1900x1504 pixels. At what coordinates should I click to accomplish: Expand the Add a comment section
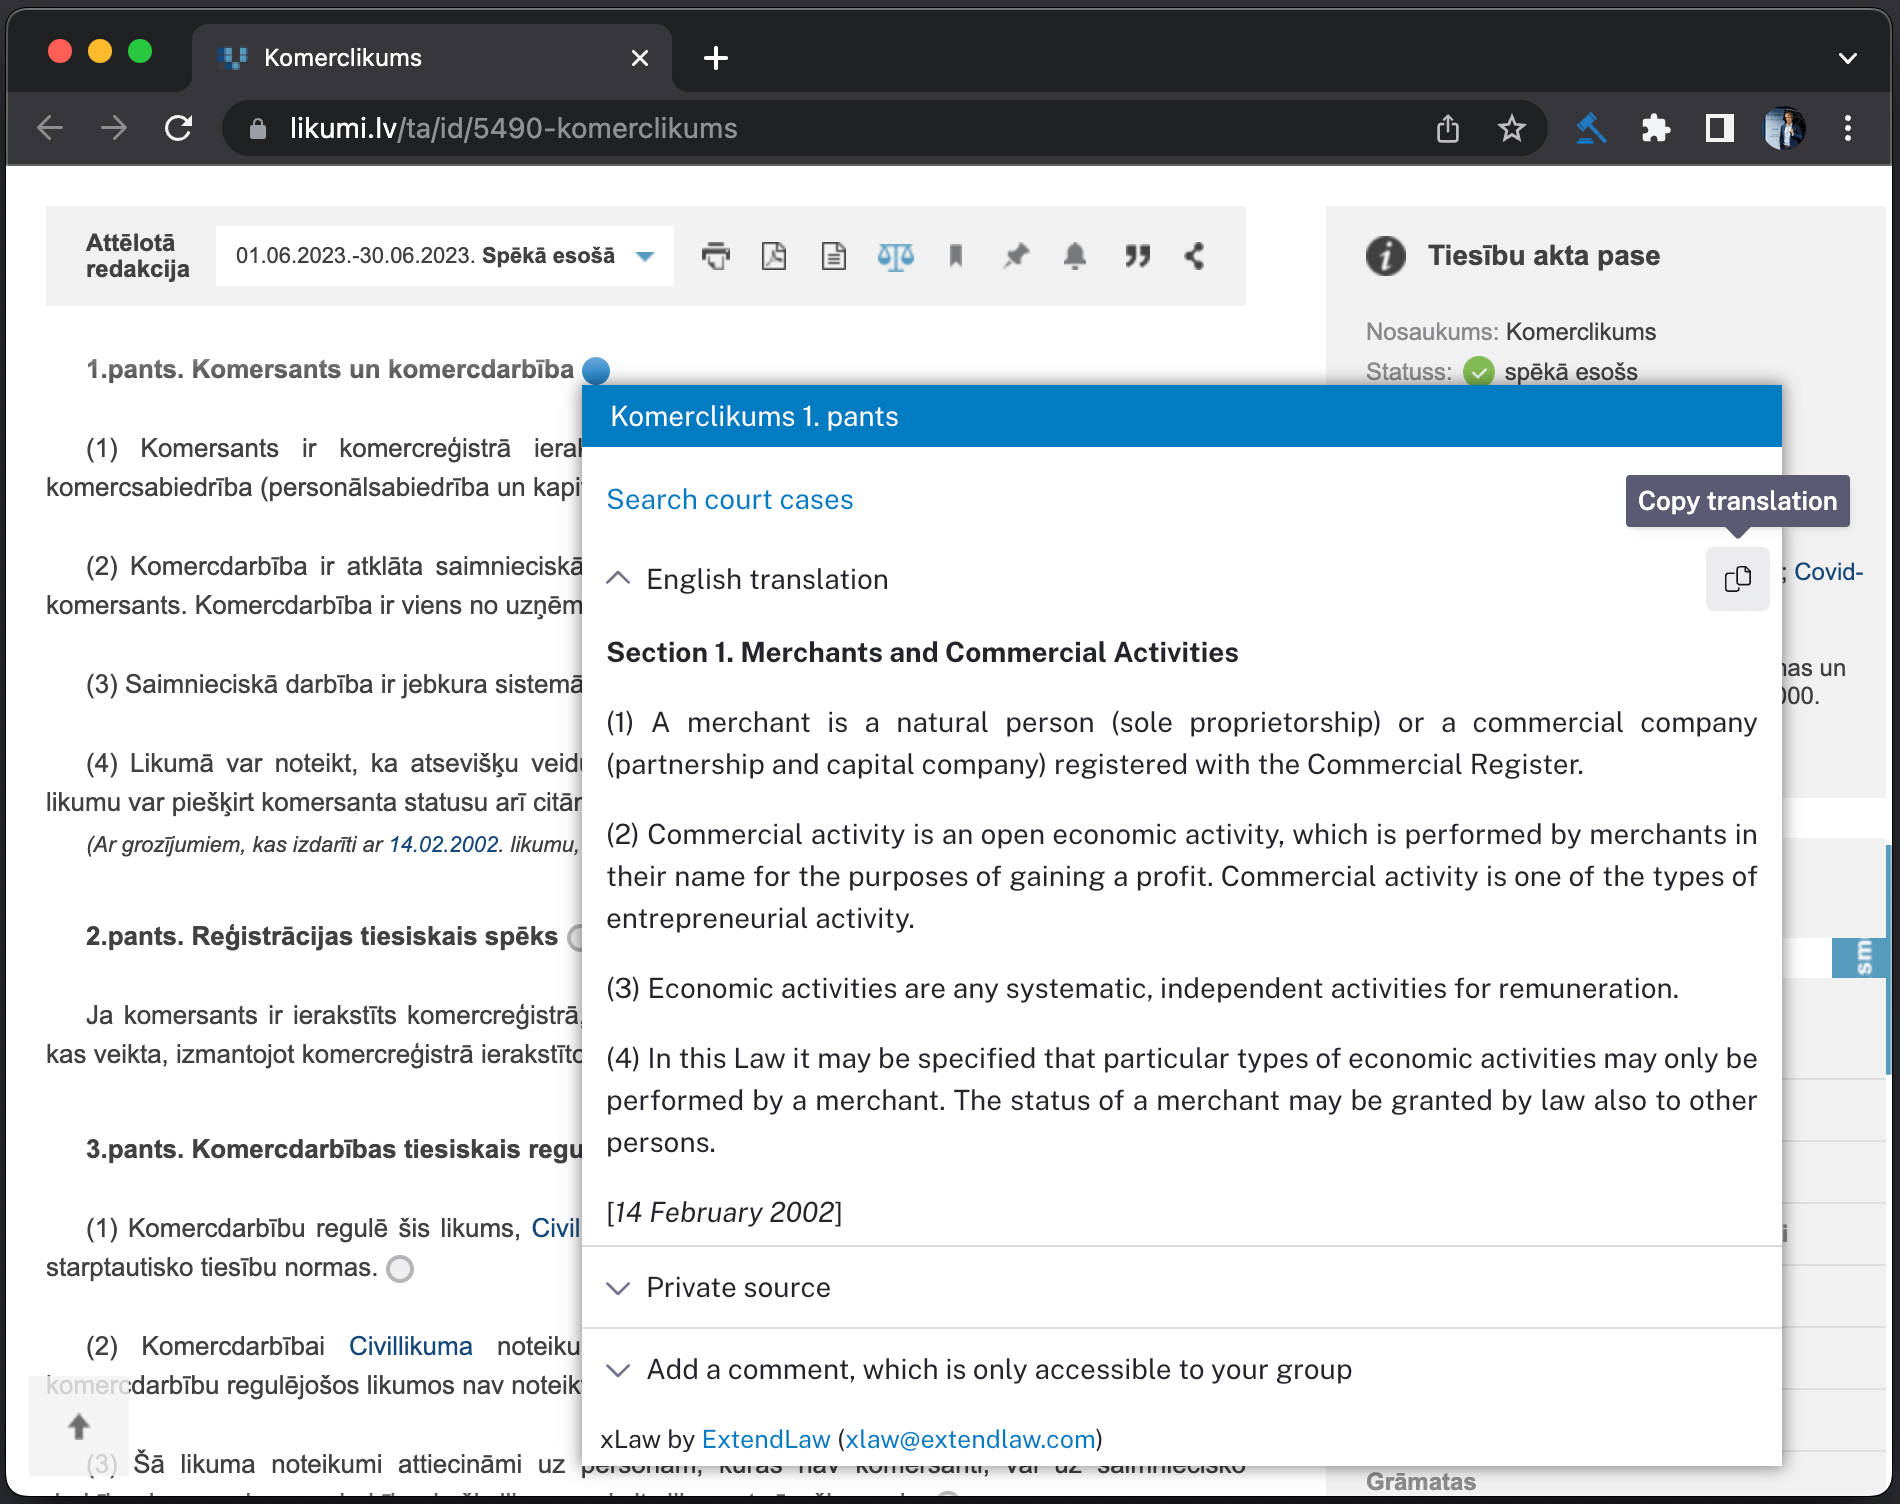(x=618, y=1369)
